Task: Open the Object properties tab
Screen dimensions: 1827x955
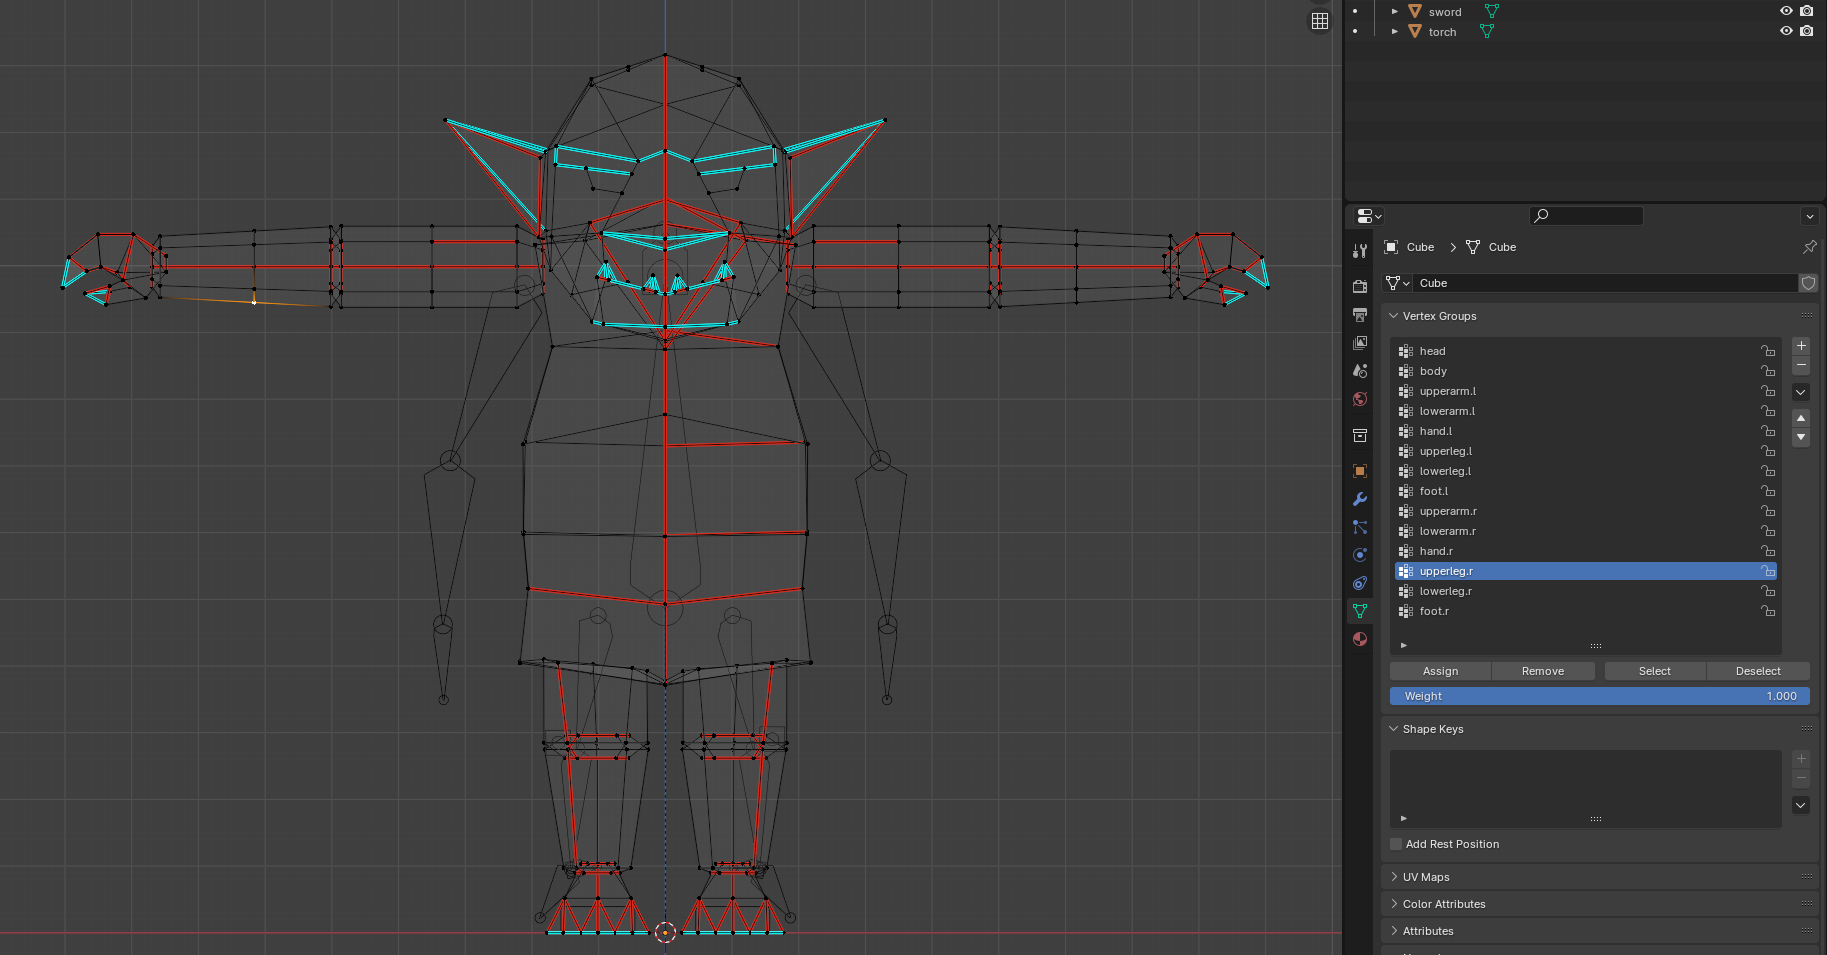Action: 1360,471
